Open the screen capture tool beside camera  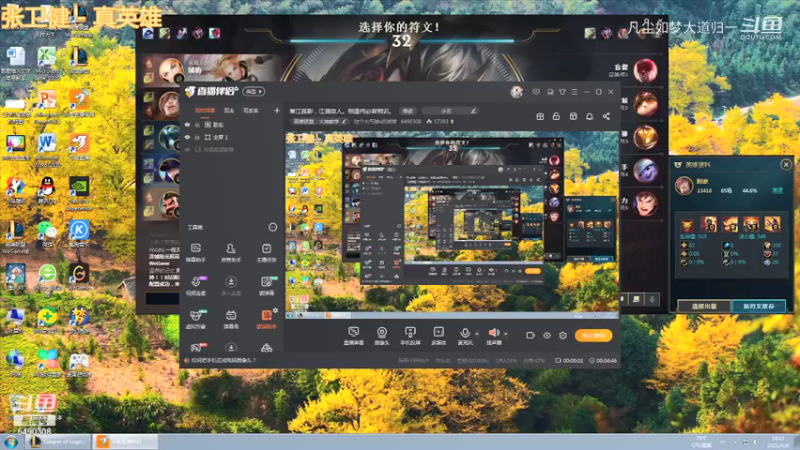353,335
